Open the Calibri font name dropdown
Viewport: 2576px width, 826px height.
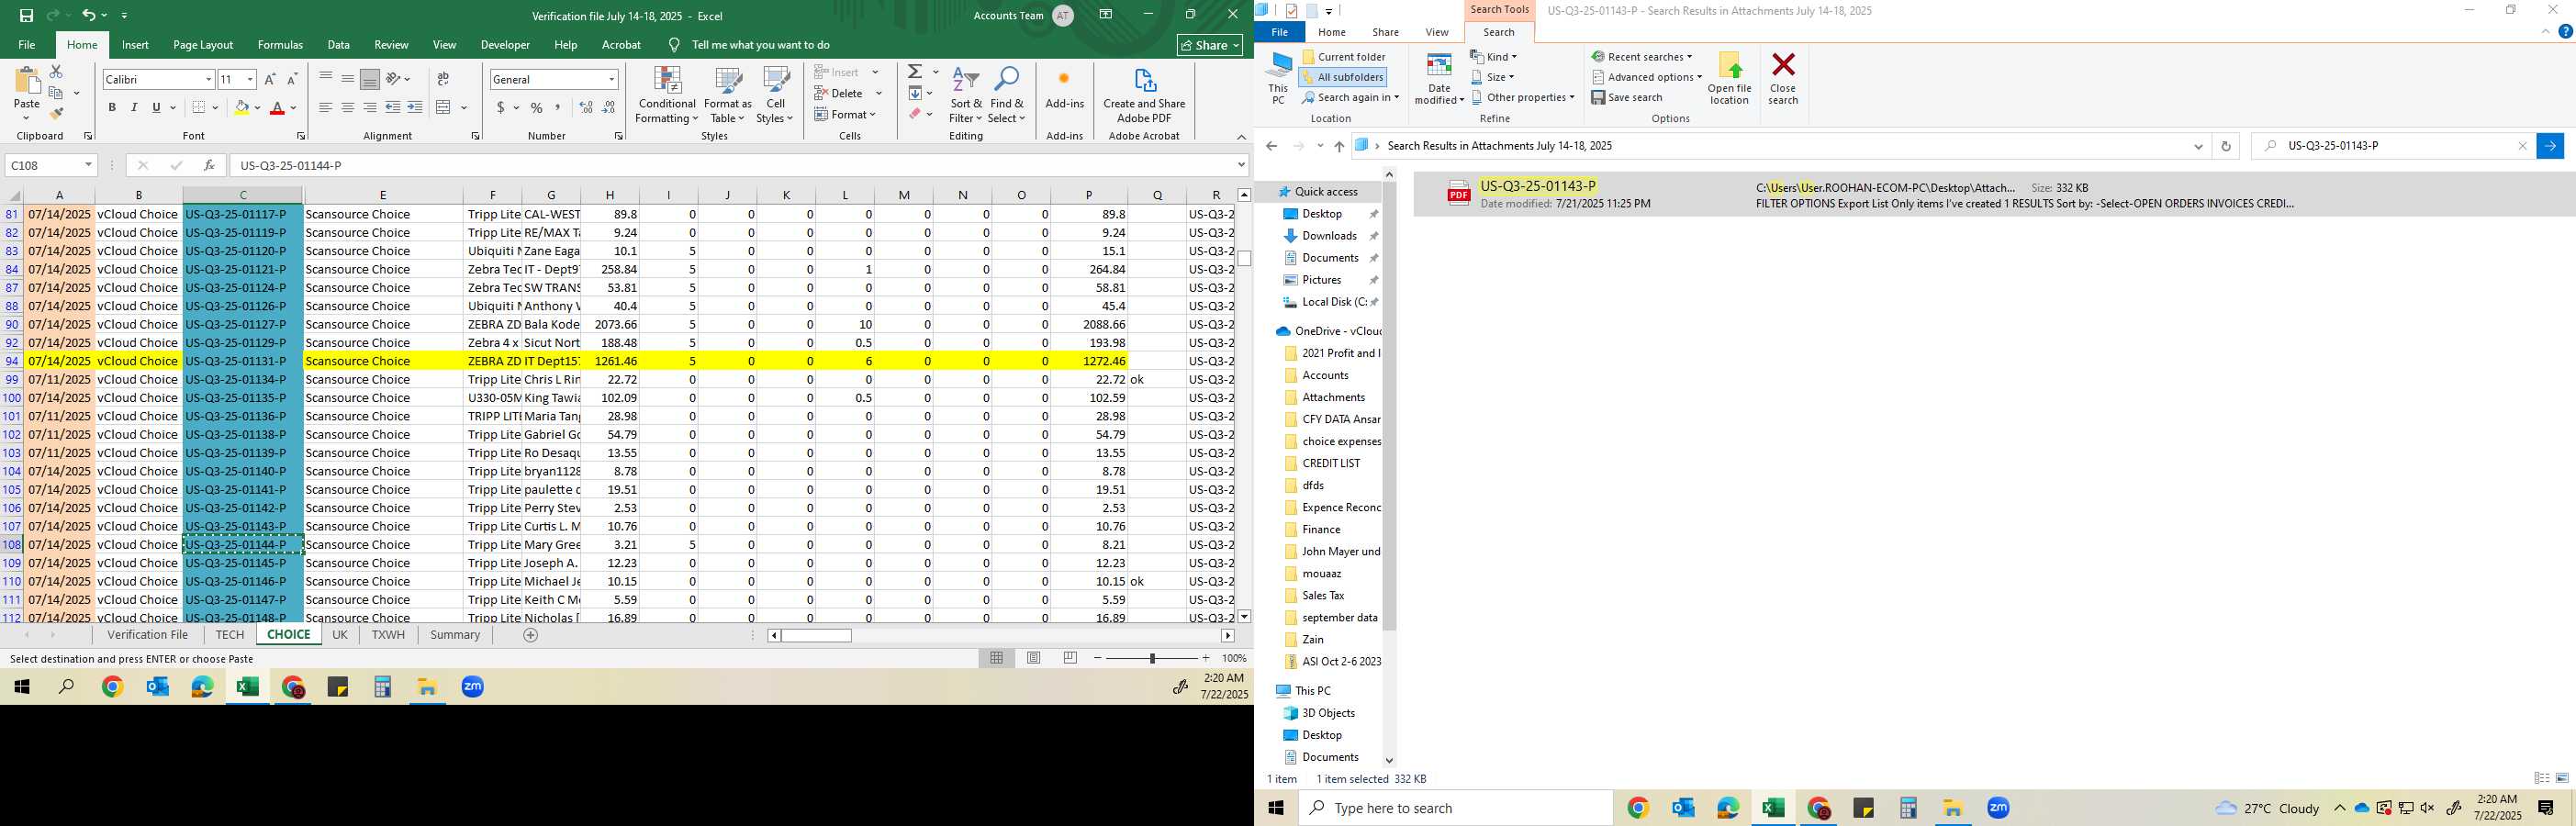[208, 79]
